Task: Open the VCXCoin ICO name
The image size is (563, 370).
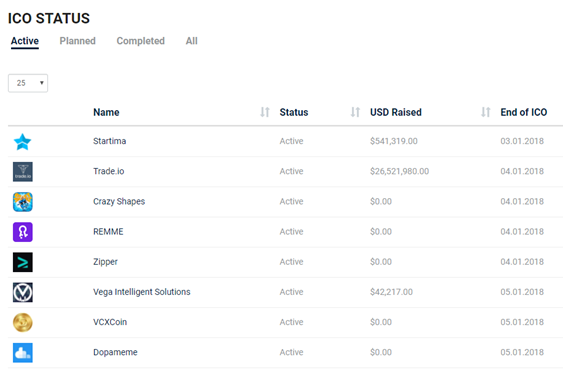Action: pyautogui.click(x=110, y=322)
